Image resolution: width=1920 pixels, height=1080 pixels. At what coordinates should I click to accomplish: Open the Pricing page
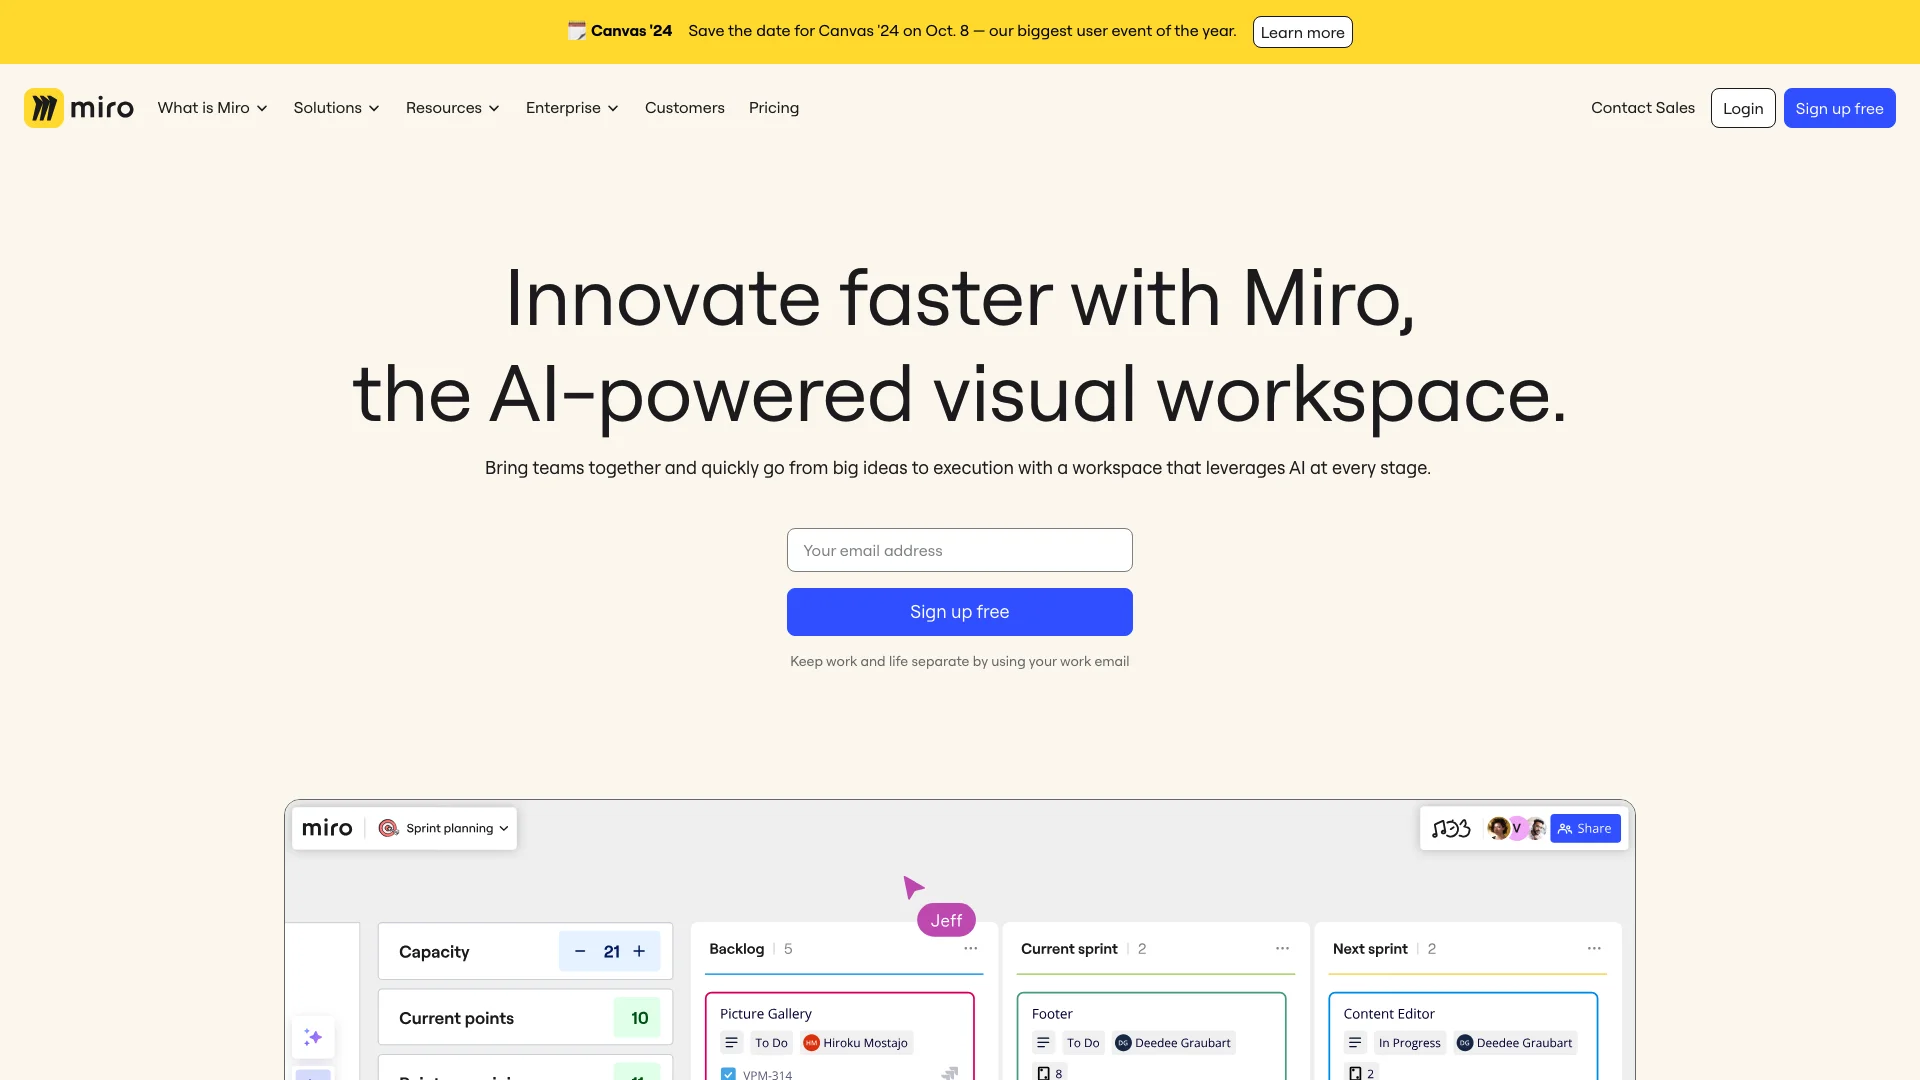click(x=774, y=108)
